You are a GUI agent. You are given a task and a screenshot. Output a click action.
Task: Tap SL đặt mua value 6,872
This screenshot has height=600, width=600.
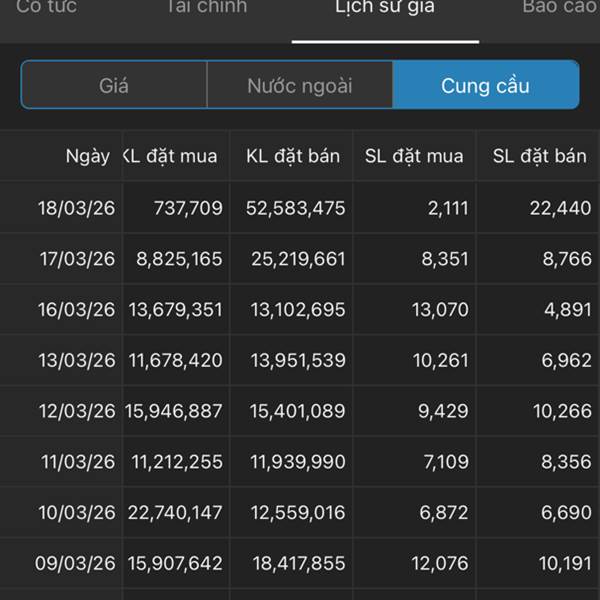click(x=439, y=513)
